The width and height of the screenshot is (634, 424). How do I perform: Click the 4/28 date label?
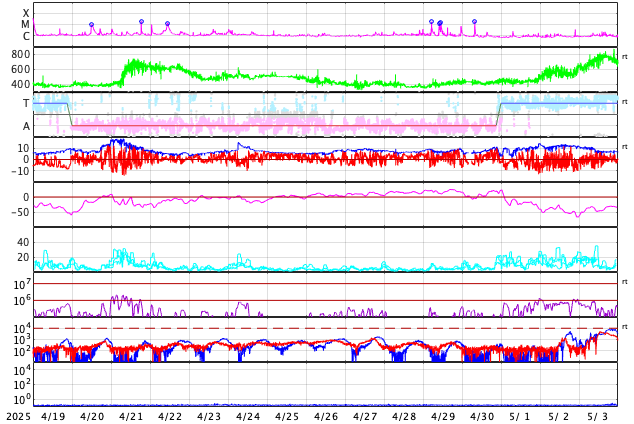coord(404,417)
